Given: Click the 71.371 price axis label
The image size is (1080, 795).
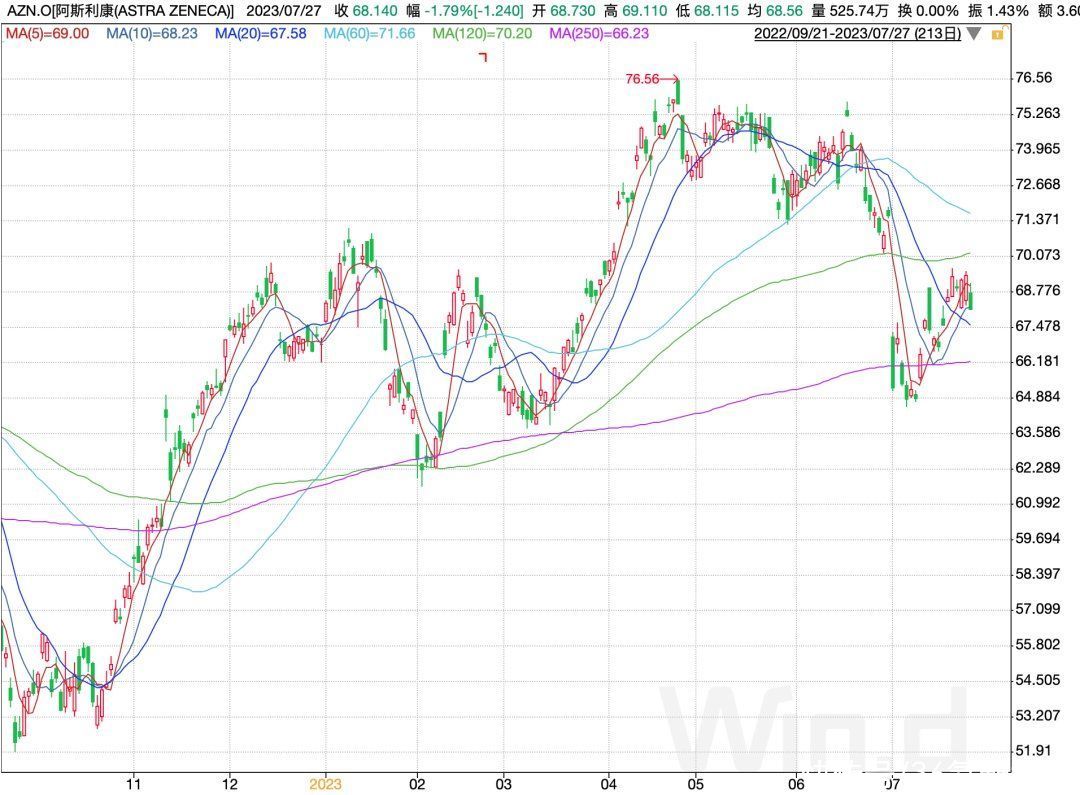Looking at the screenshot, I should click(1038, 220).
